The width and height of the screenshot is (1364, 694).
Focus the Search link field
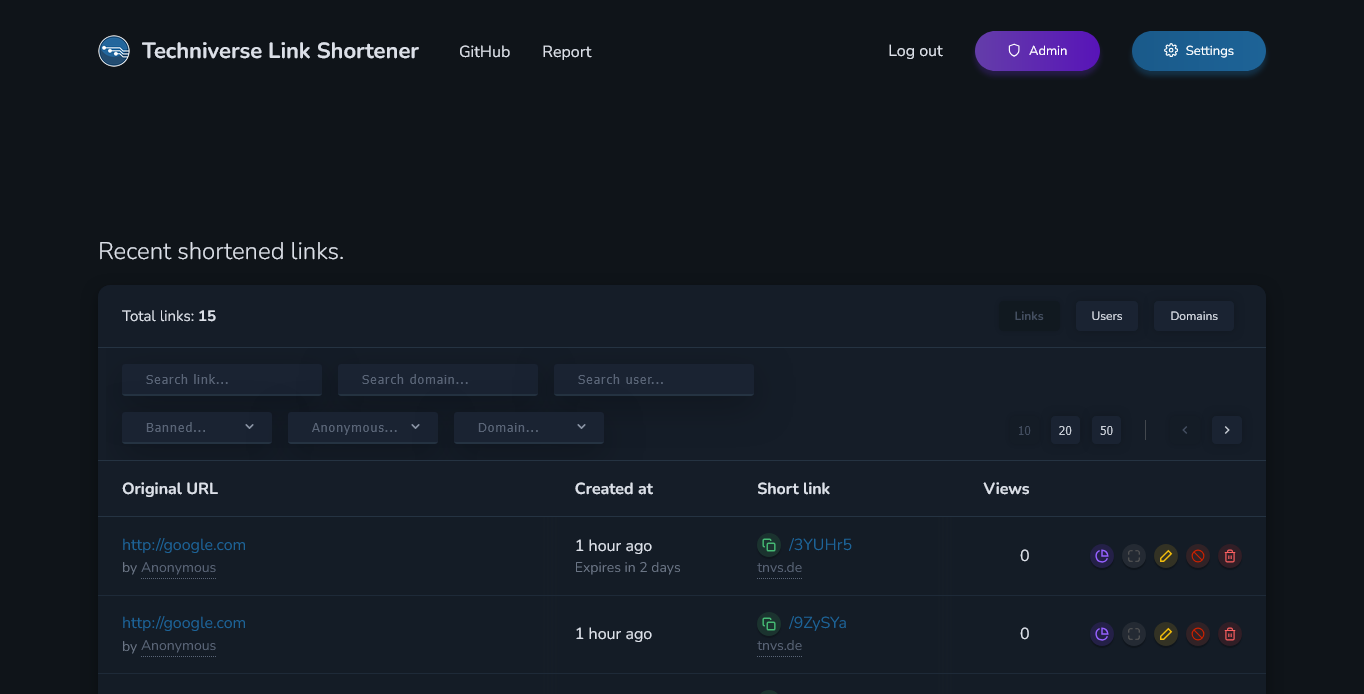pos(222,380)
